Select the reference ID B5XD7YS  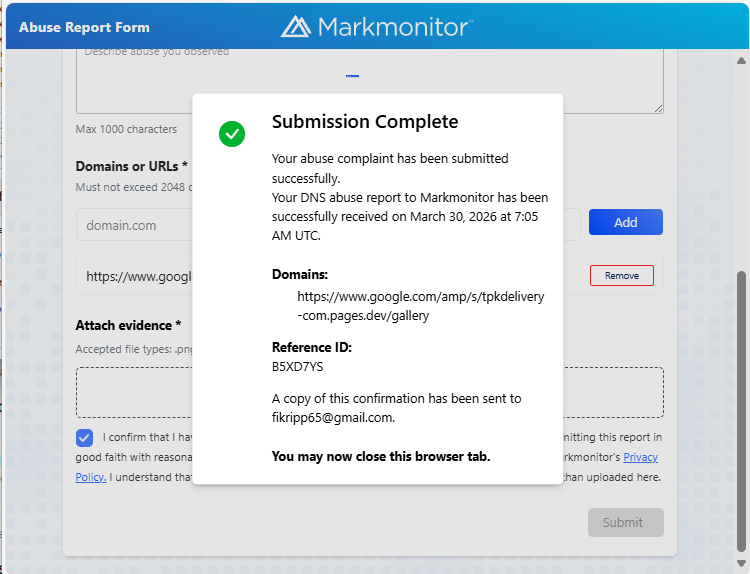298,367
